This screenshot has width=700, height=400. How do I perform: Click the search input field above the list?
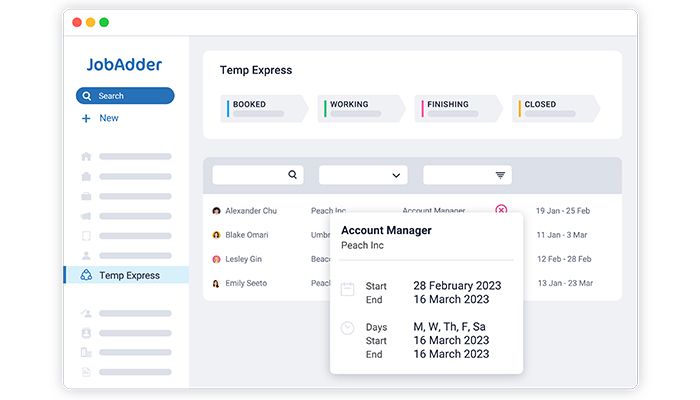pos(250,175)
